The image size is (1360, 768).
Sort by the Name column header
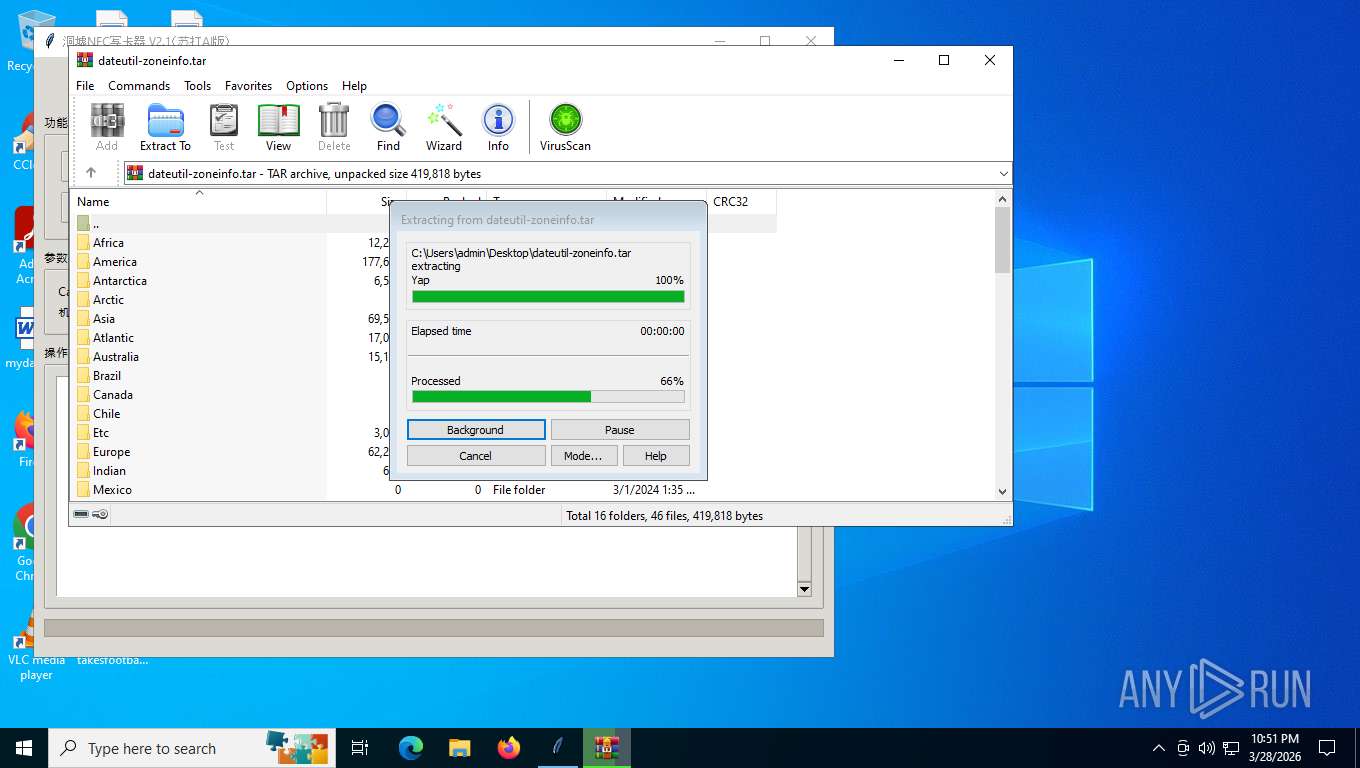(199, 202)
